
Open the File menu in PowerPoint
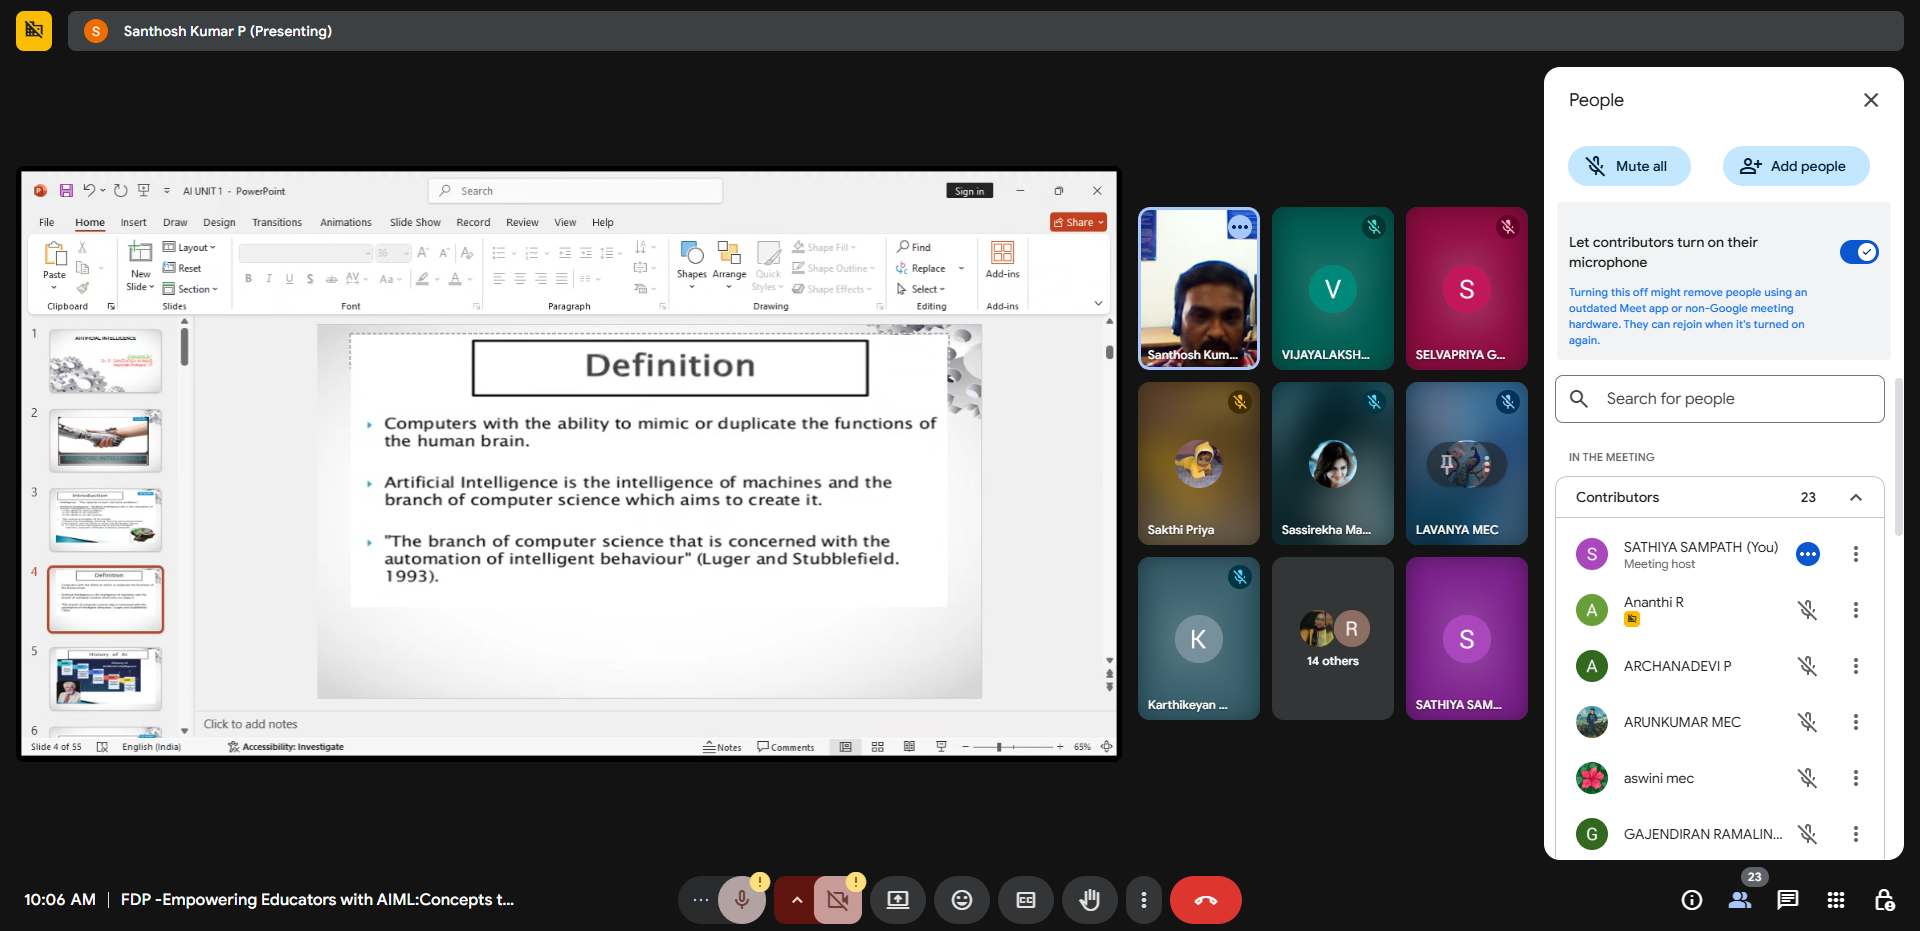point(47,223)
